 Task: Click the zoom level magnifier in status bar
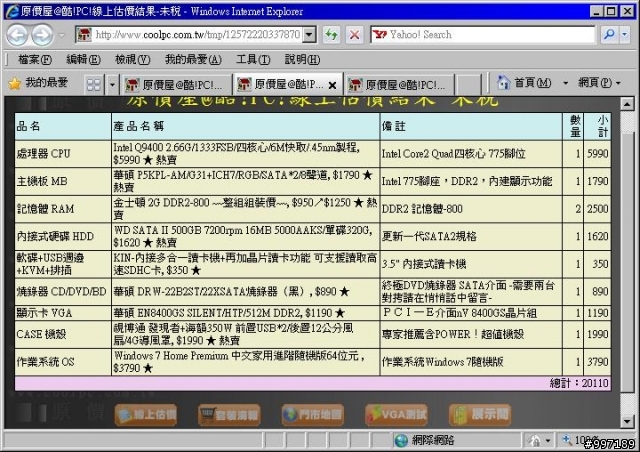click(x=567, y=440)
